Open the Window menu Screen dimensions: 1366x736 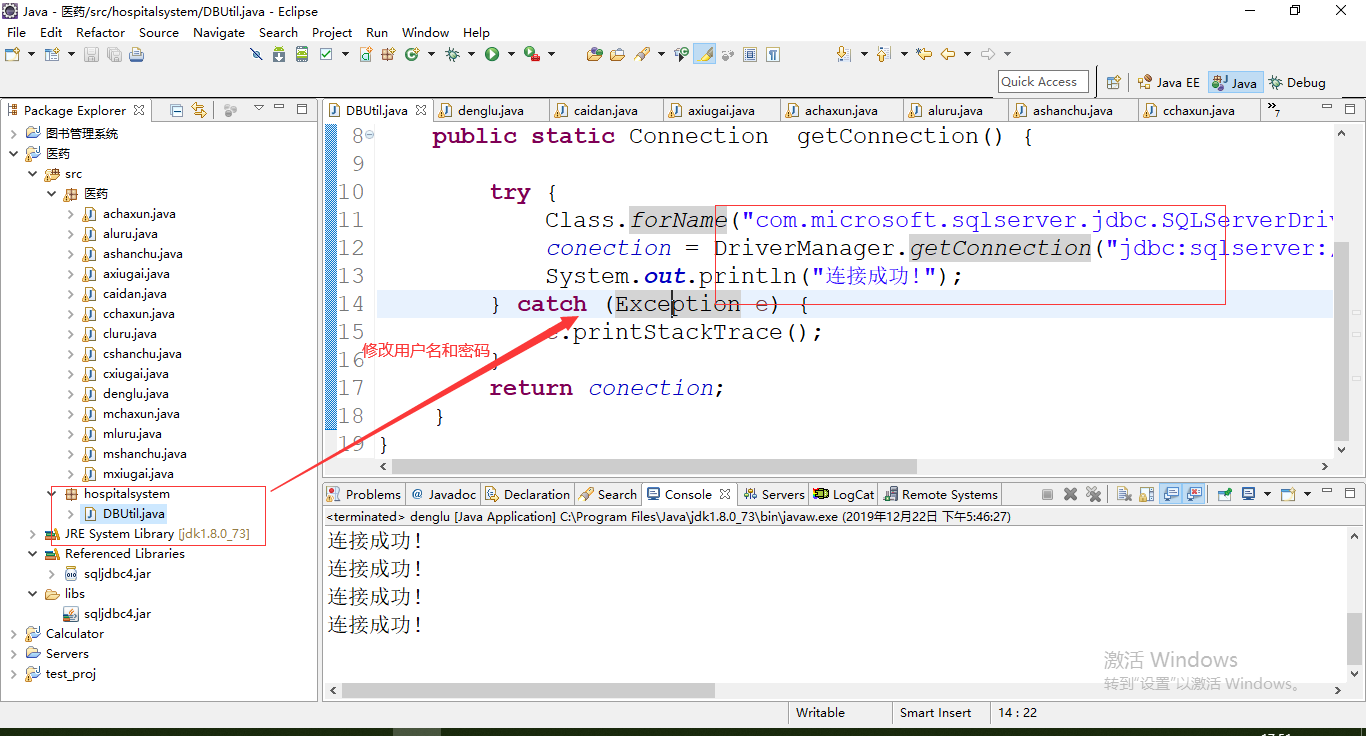426,32
